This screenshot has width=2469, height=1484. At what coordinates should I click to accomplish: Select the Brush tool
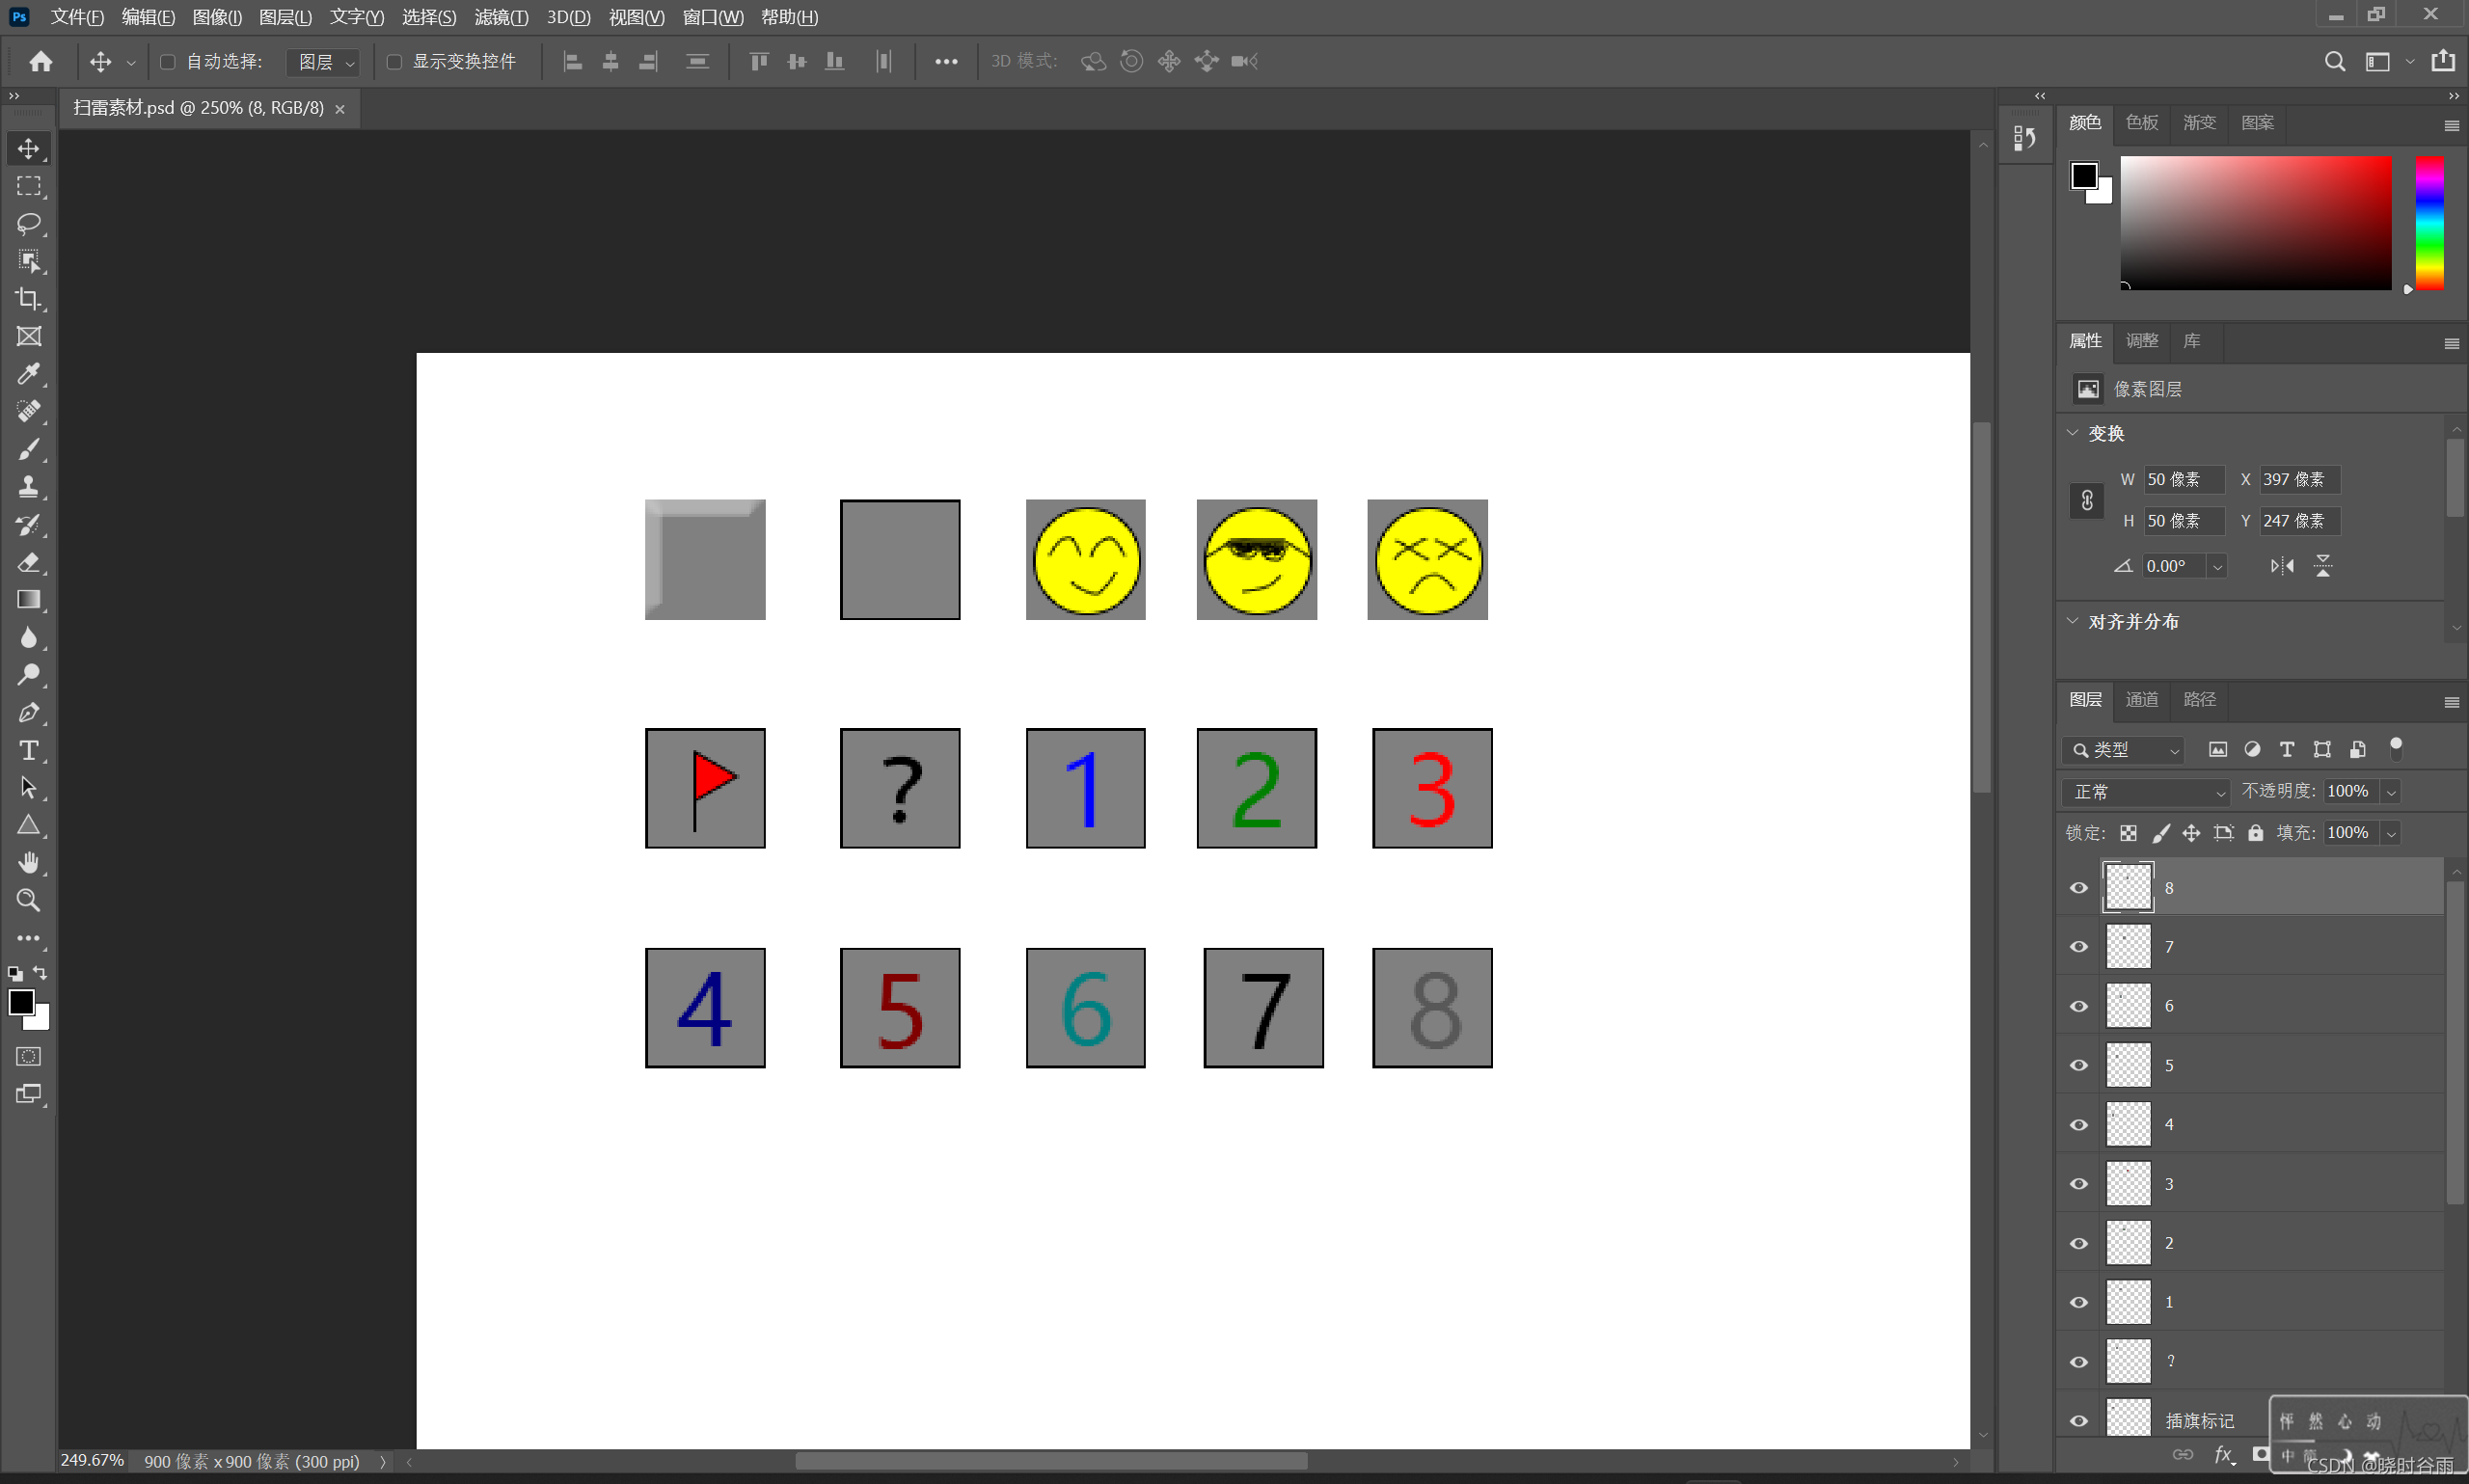tap(28, 450)
